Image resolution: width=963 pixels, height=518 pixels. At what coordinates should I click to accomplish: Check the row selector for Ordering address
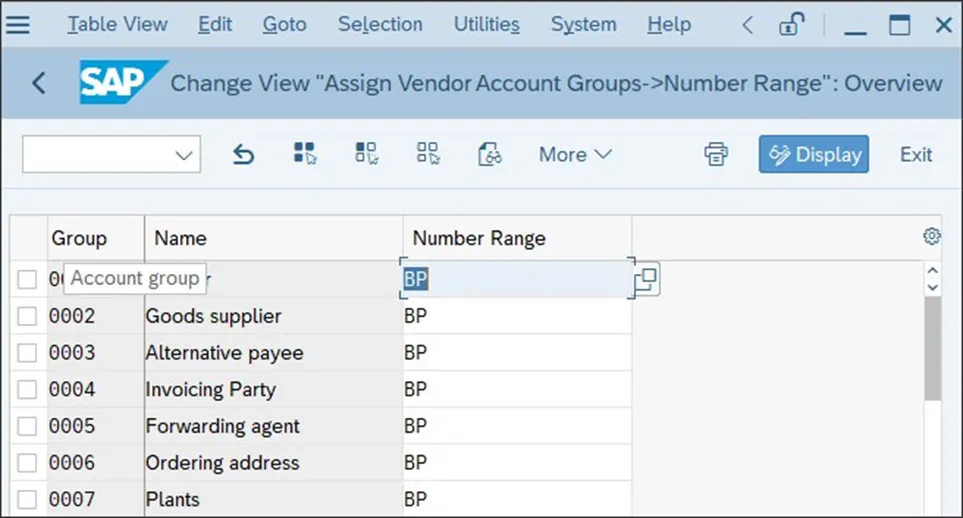click(27, 463)
